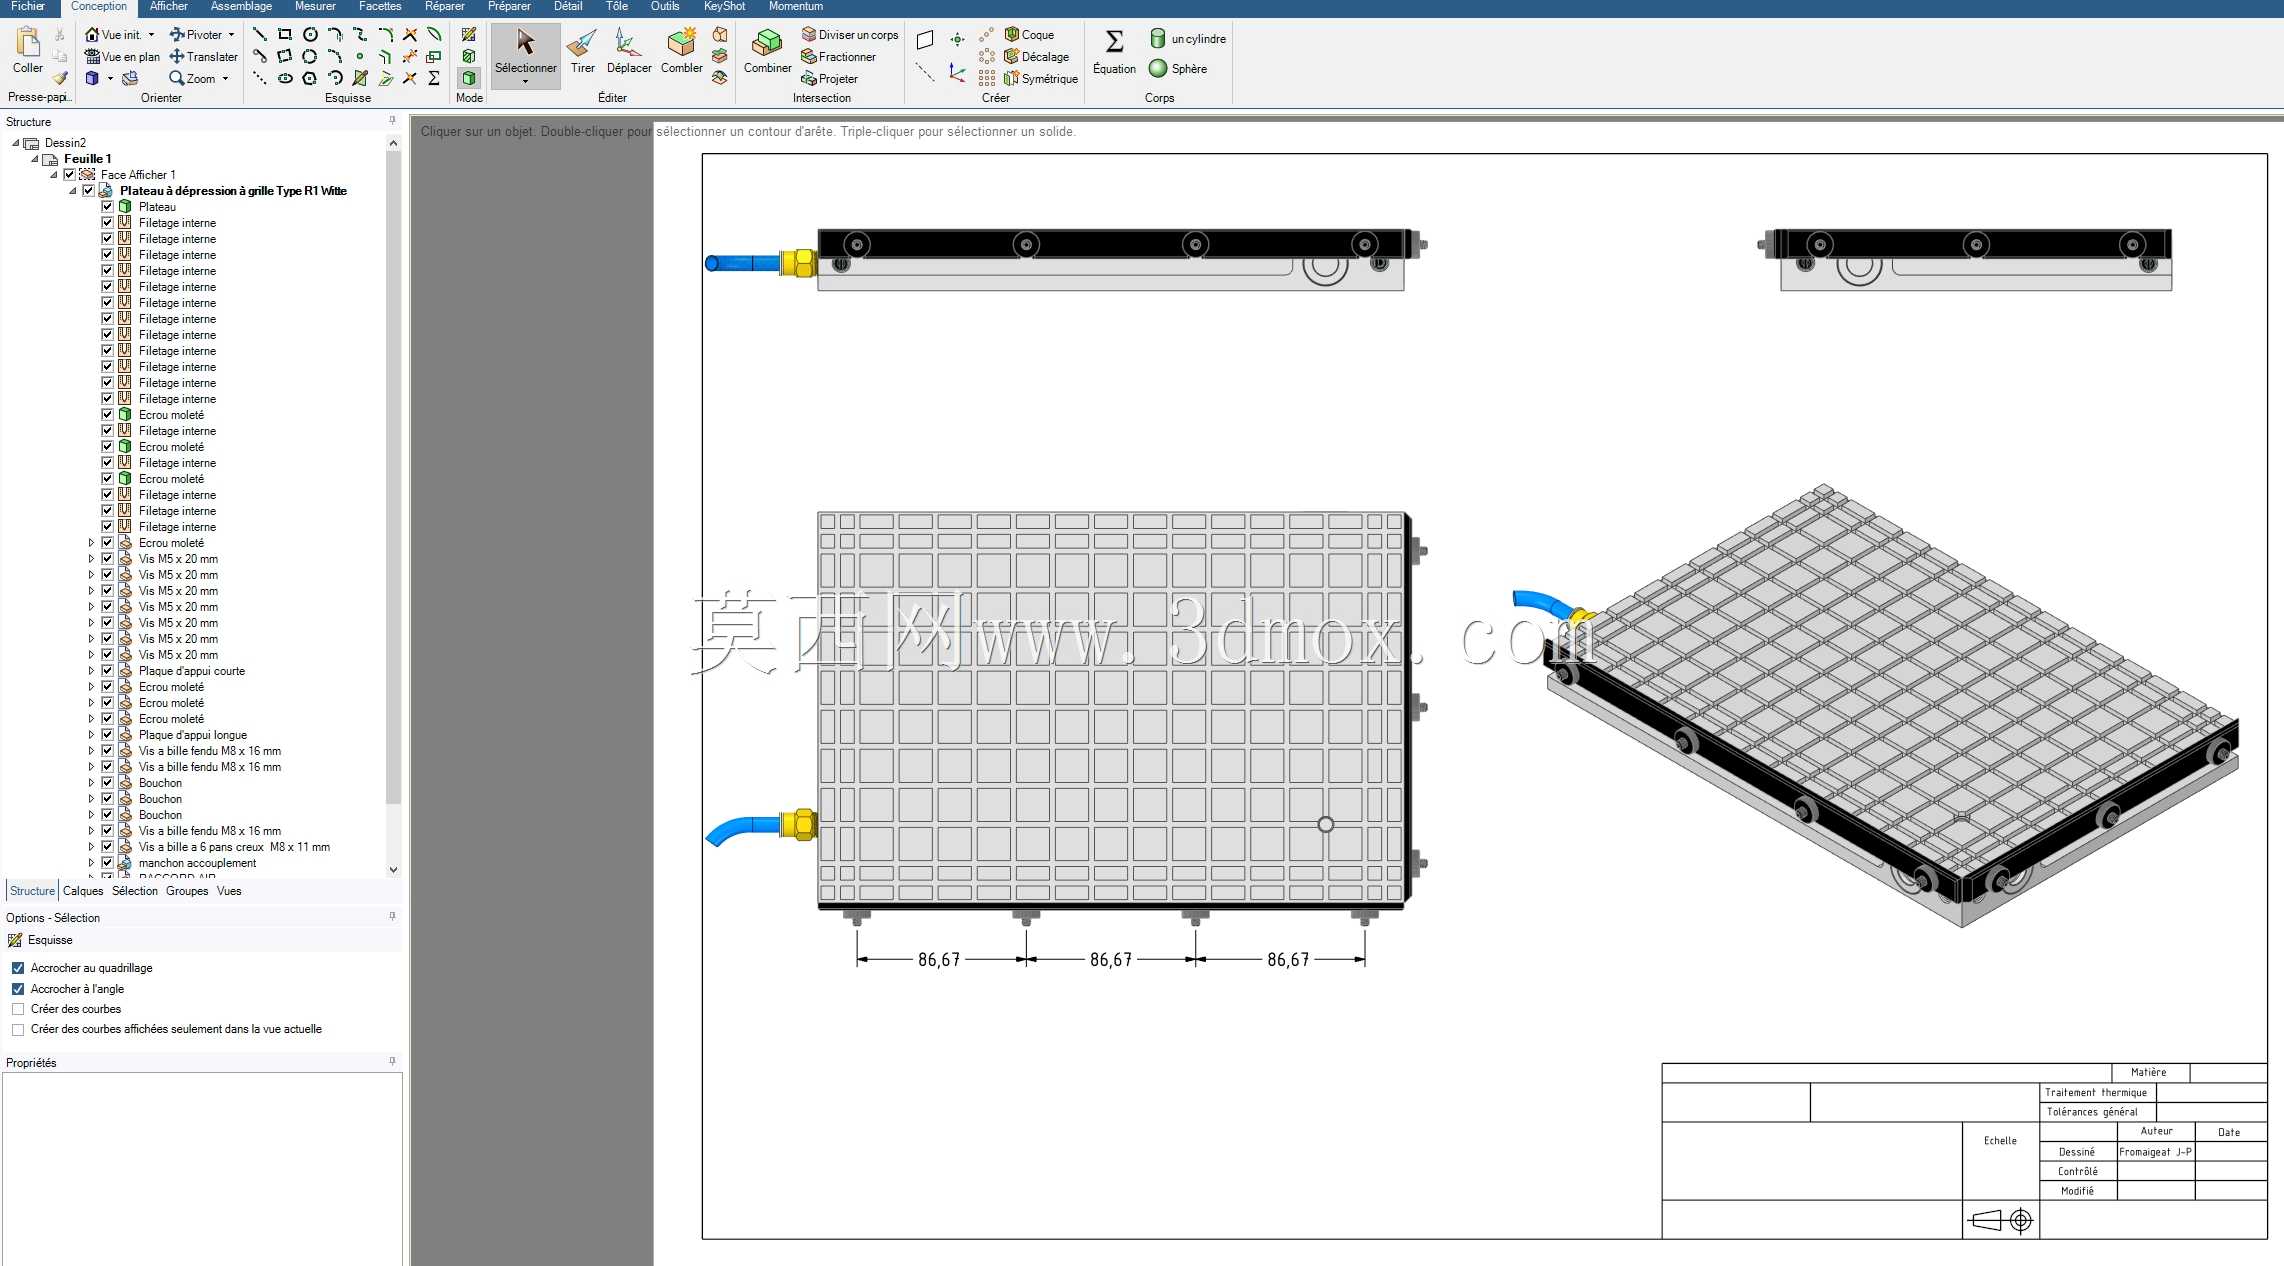The height and width of the screenshot is (1266, 2284).
Task: Click the structure tree scroll-up arrow
Action: click(x=393, y=143)
